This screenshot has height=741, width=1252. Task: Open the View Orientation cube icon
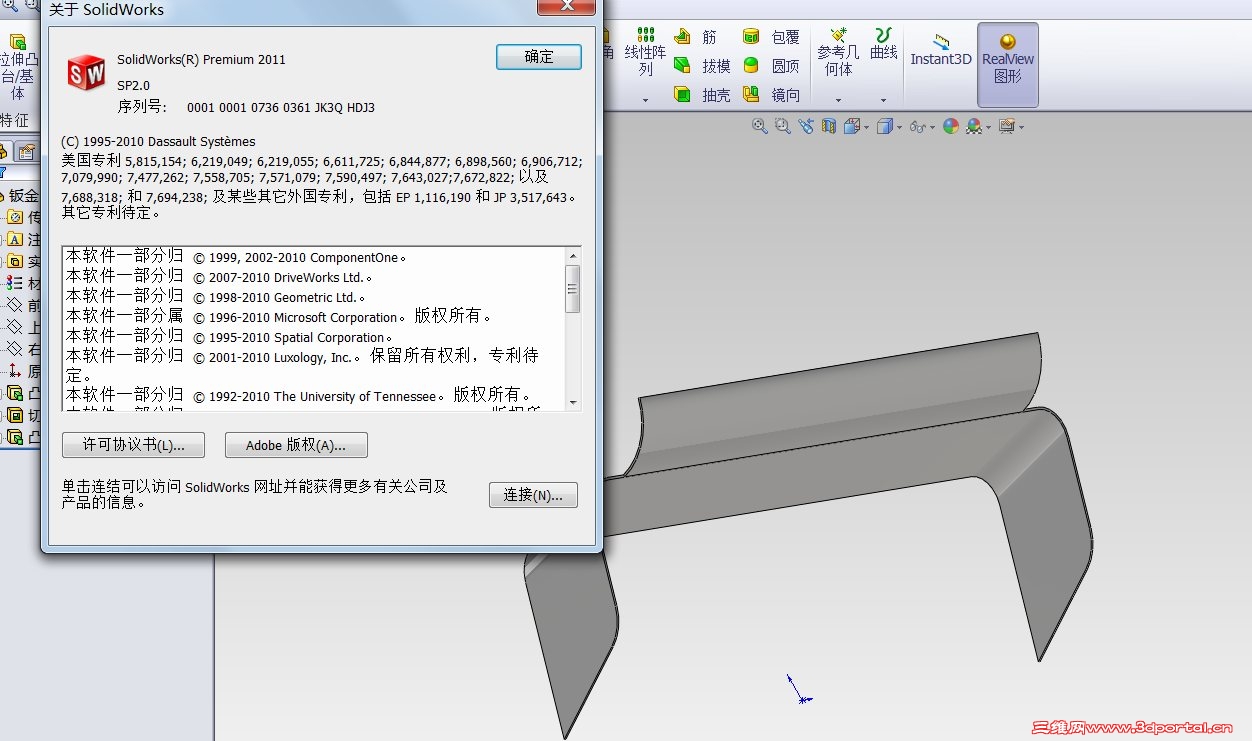pos(851,126)
